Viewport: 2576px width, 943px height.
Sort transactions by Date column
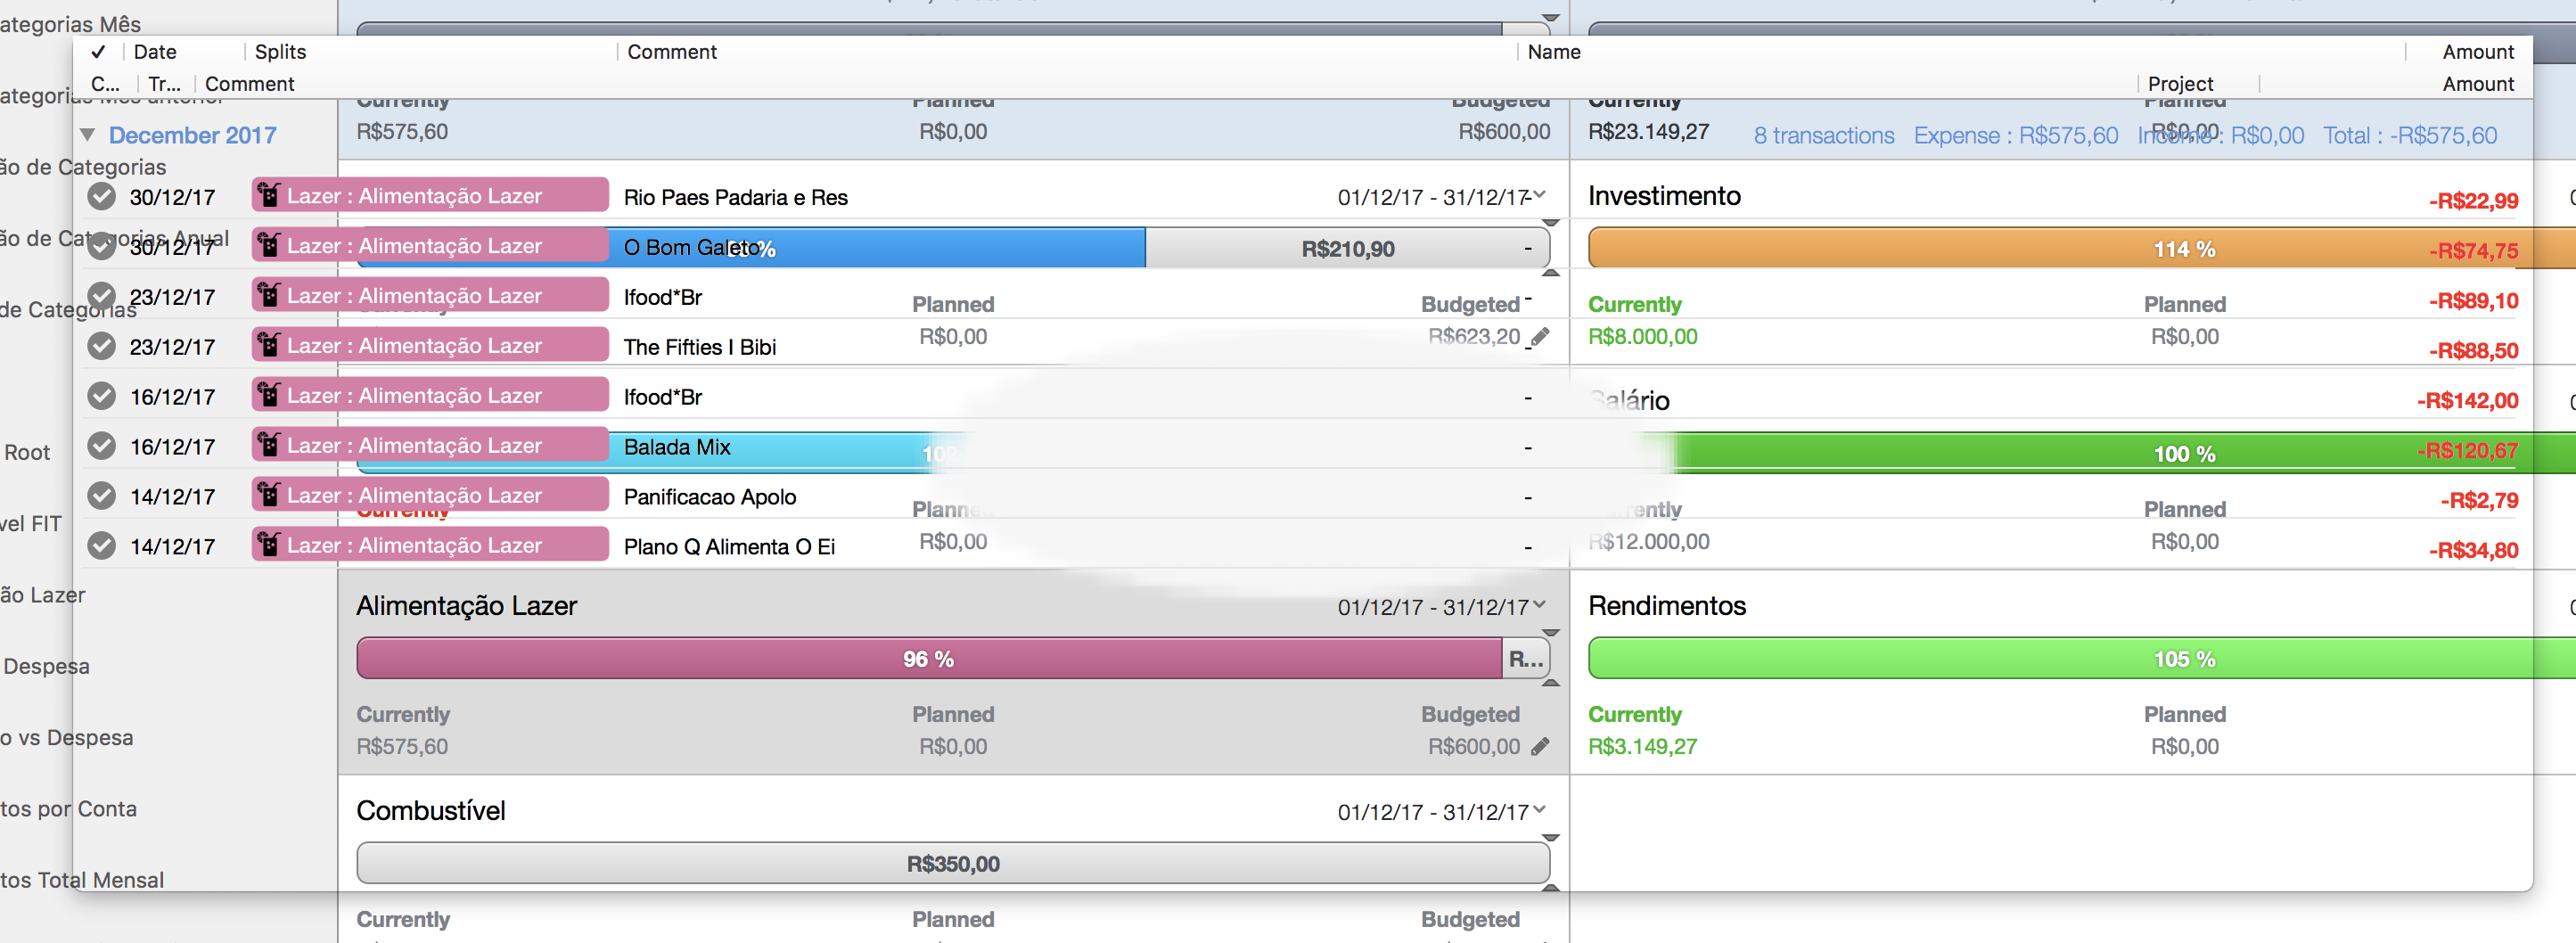[155, 52]
